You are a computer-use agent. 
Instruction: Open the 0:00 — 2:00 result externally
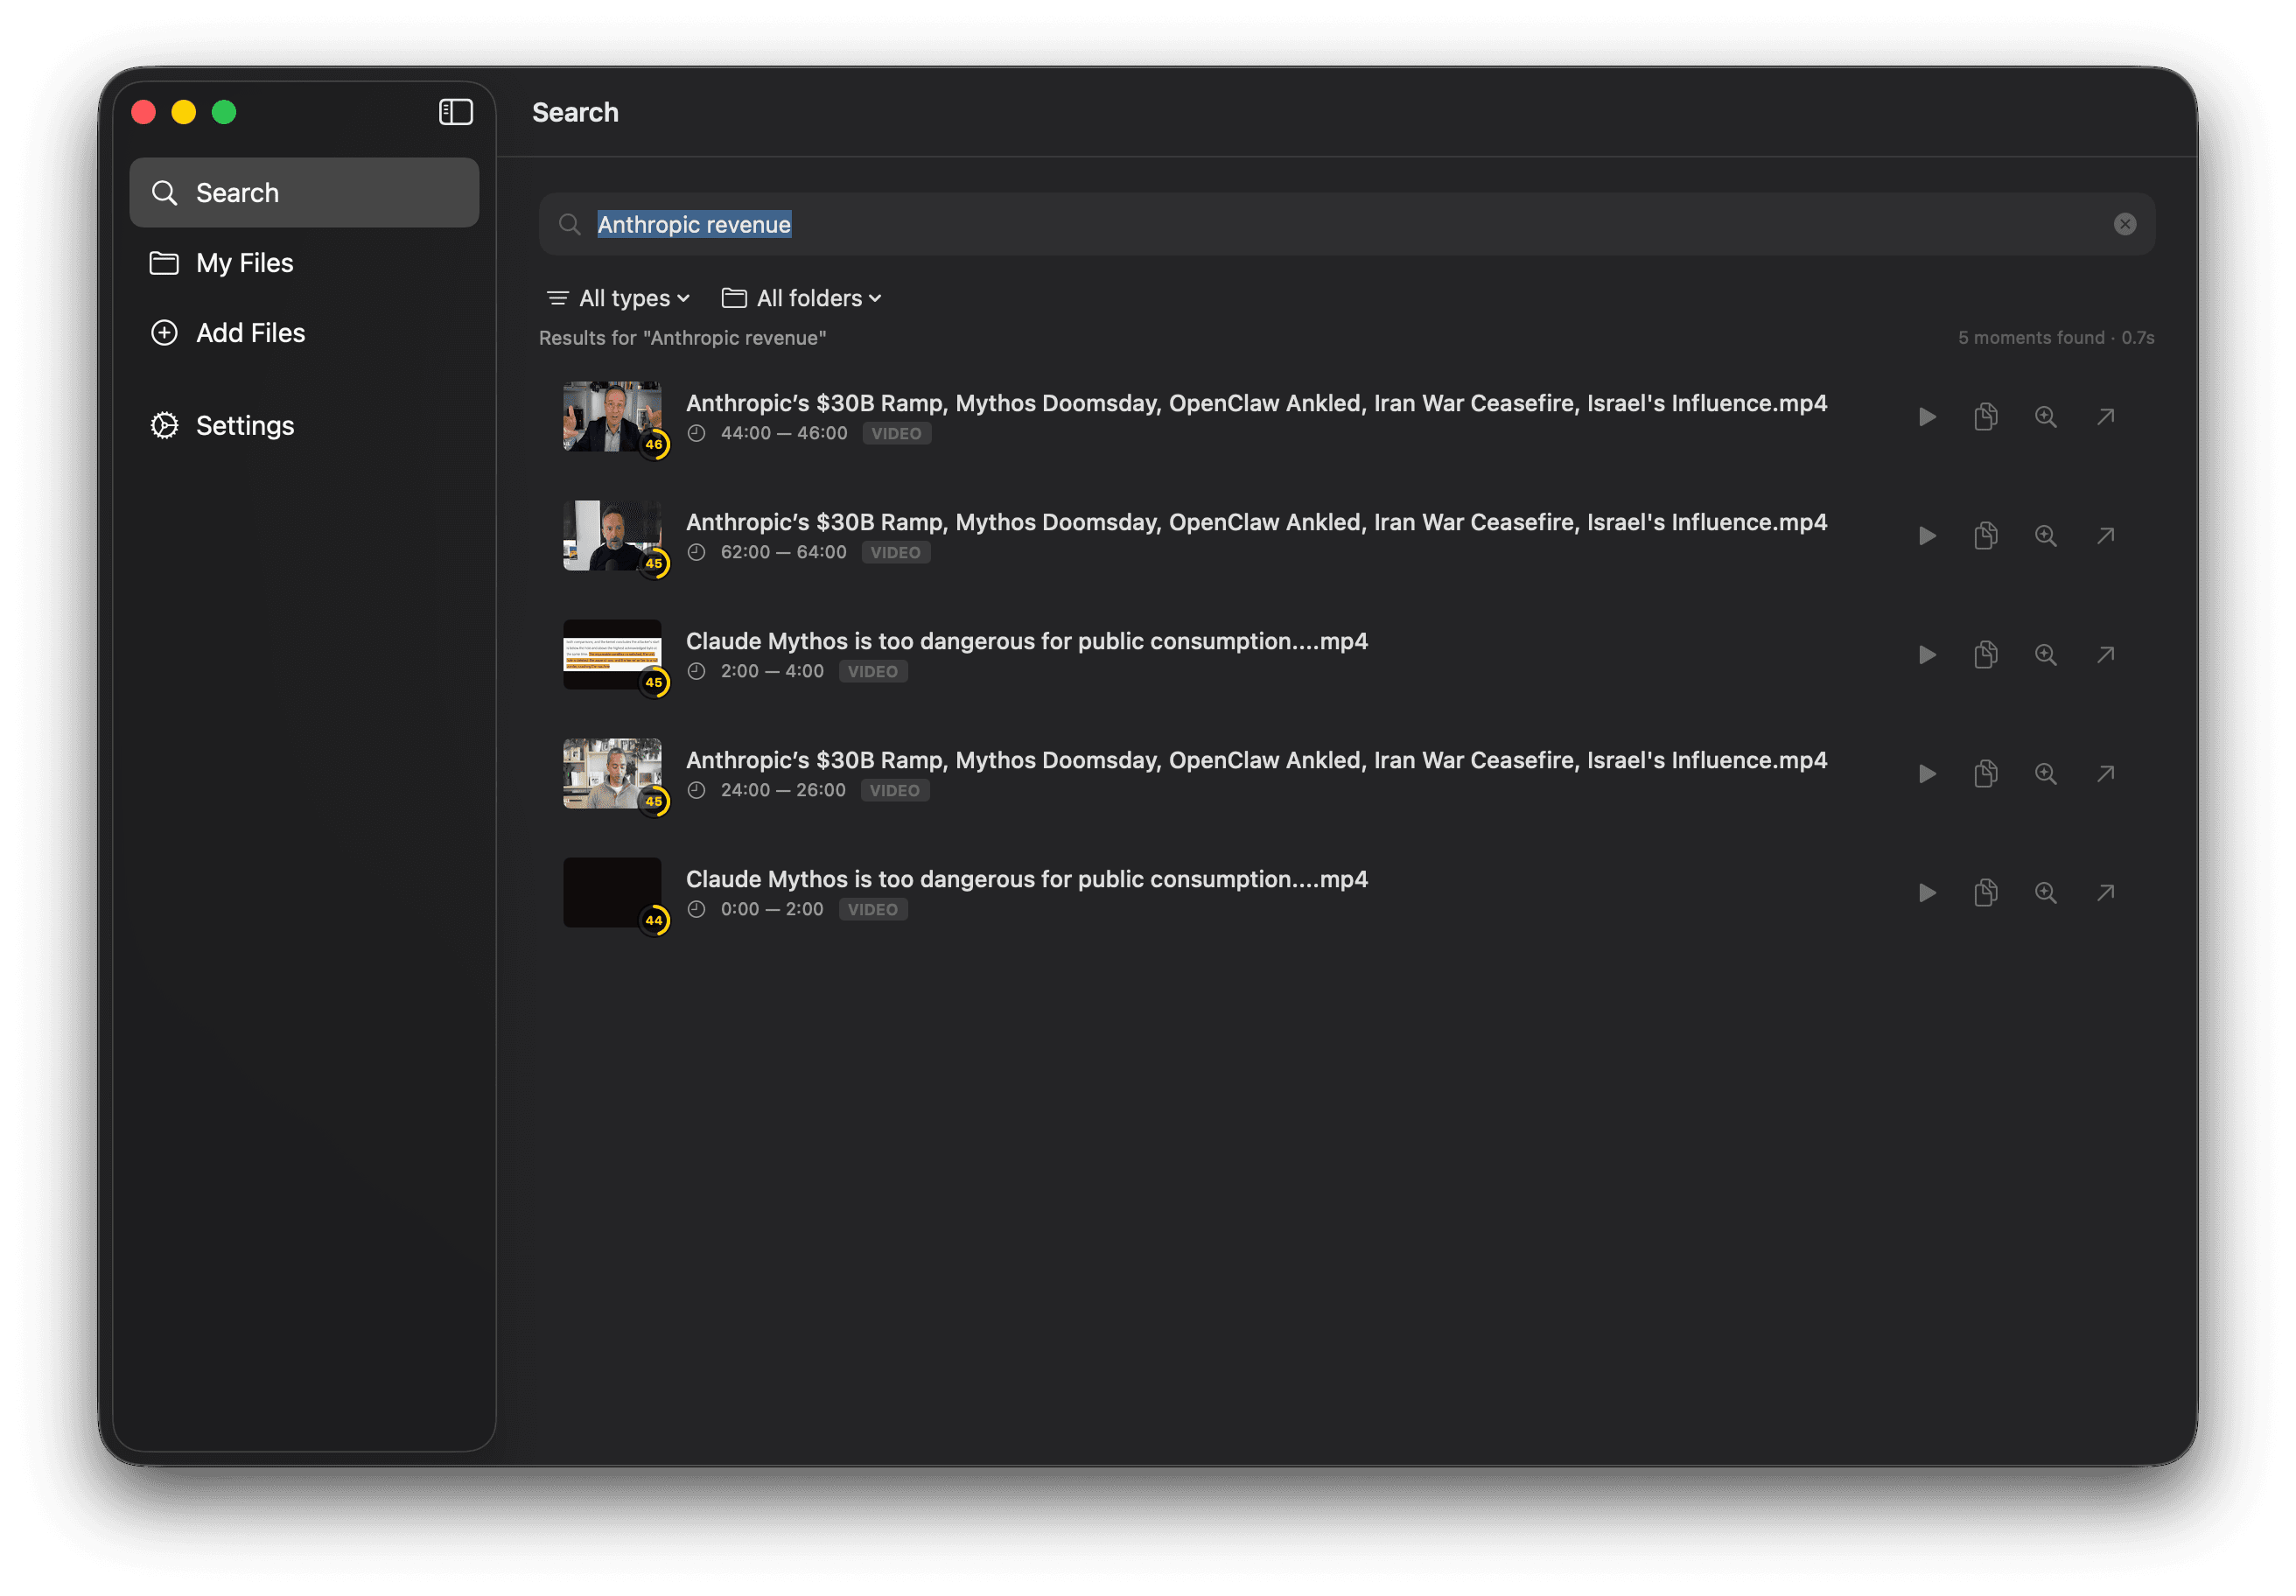[x=2105, y=893]
